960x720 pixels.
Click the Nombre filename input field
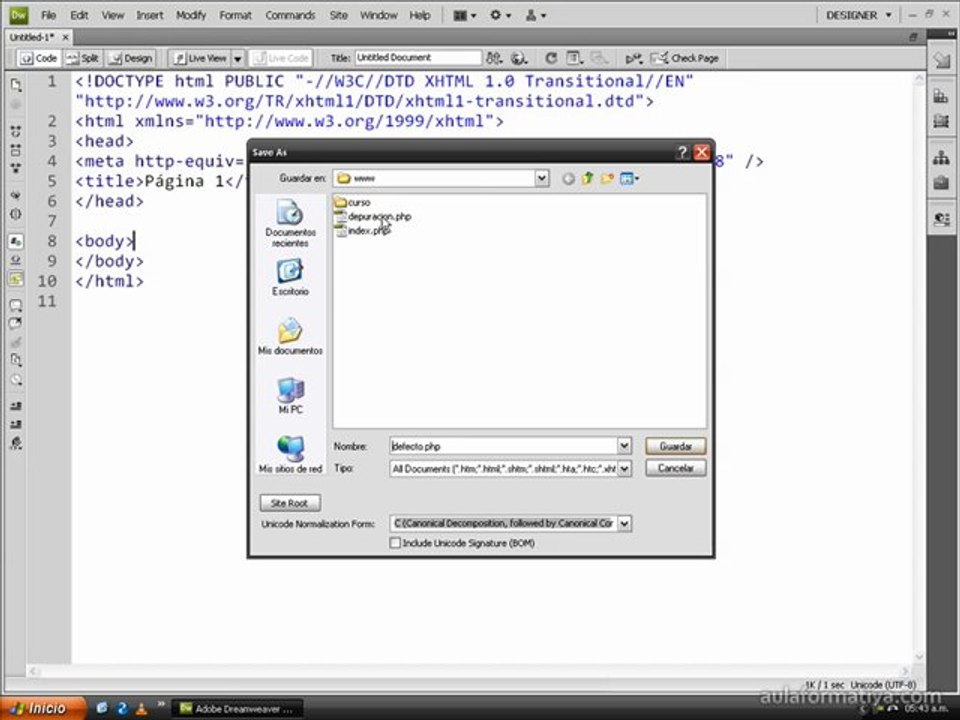[503, 446]
